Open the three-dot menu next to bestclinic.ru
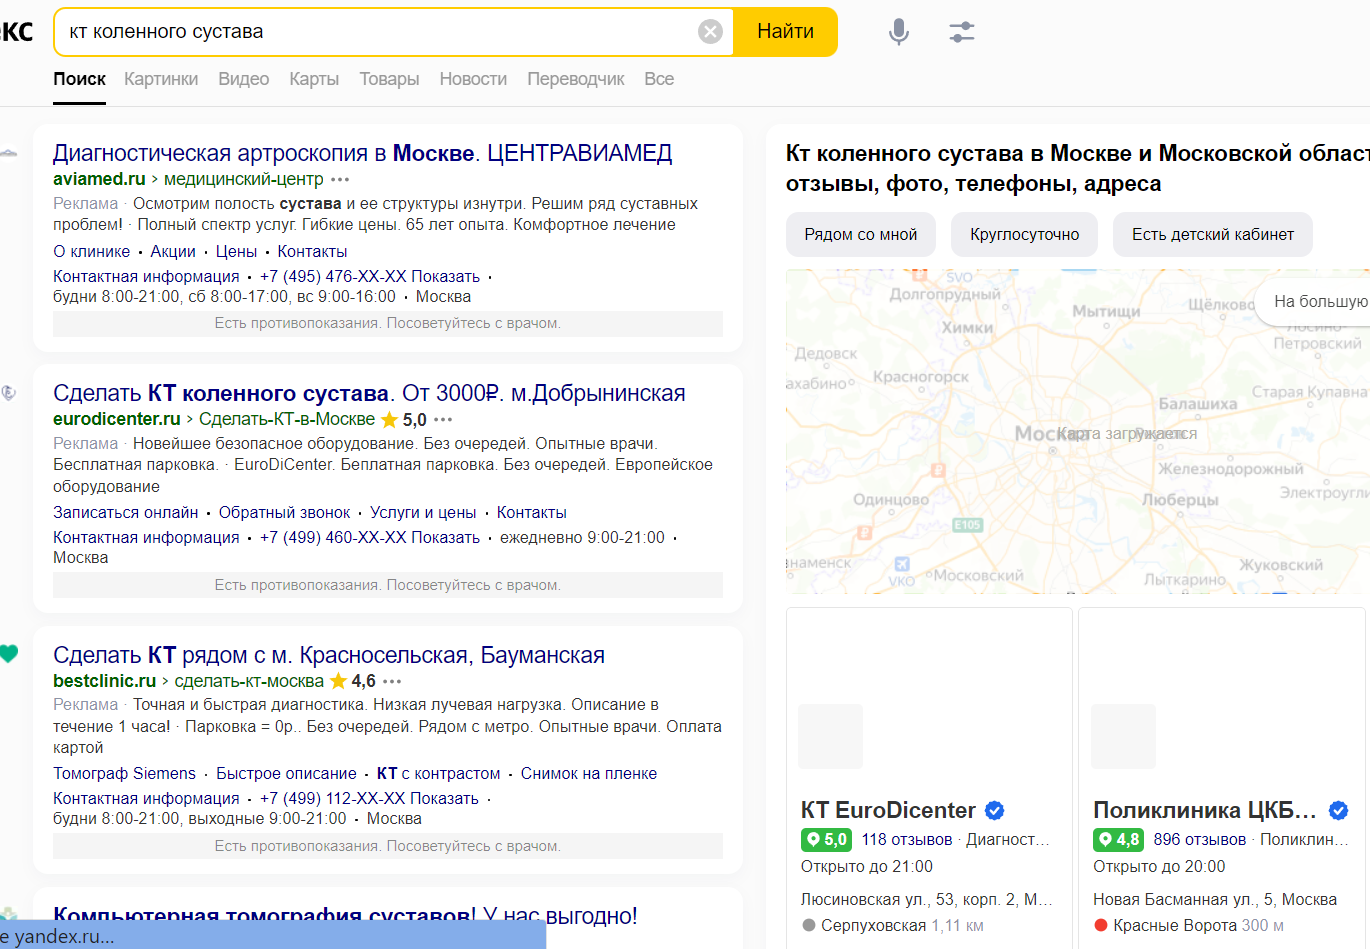The height and width of the screenshot is (949, 1370). point(392,682)
